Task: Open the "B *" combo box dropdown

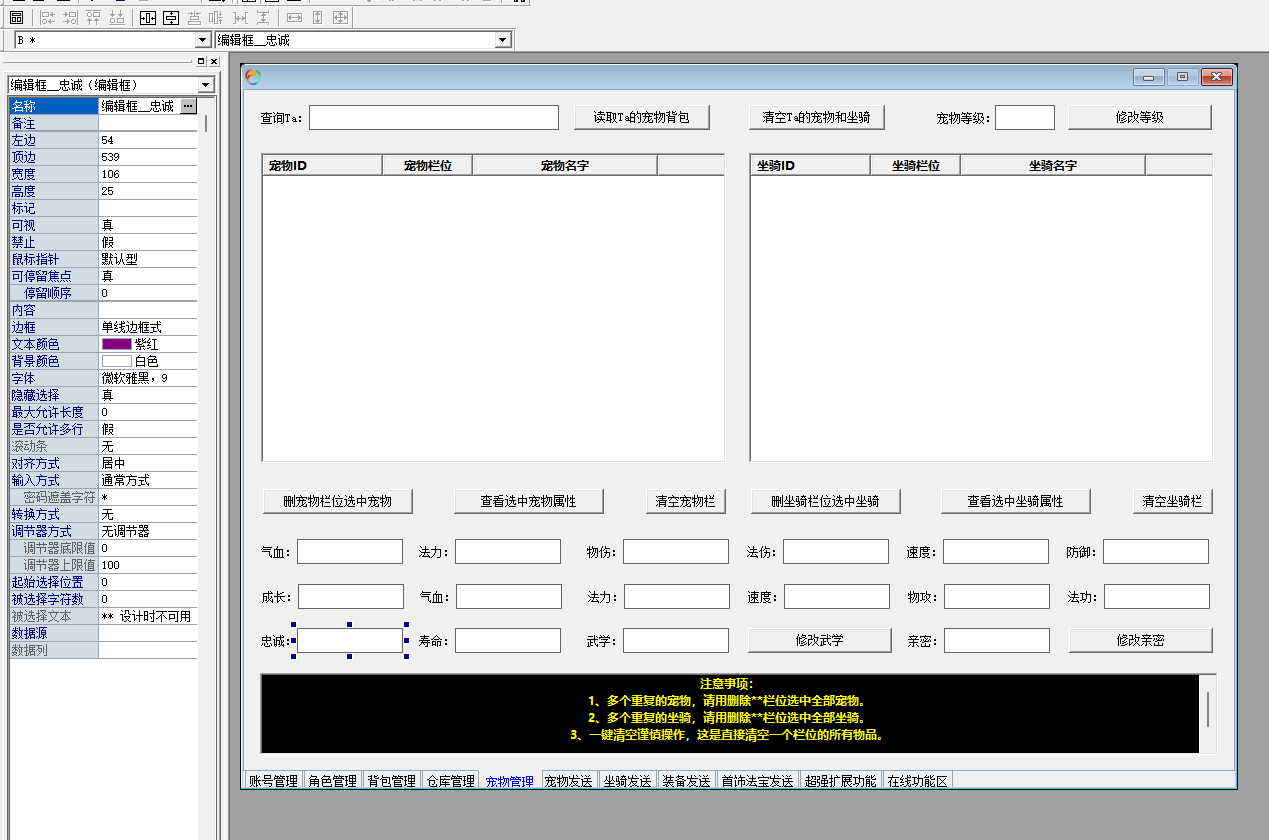Action: pyautogui.click(x=202, y=40)
